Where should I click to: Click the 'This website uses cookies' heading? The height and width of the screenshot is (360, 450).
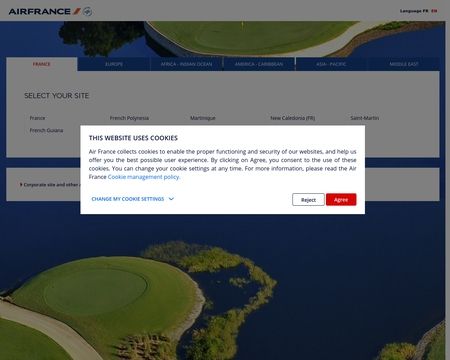[133, 138]
